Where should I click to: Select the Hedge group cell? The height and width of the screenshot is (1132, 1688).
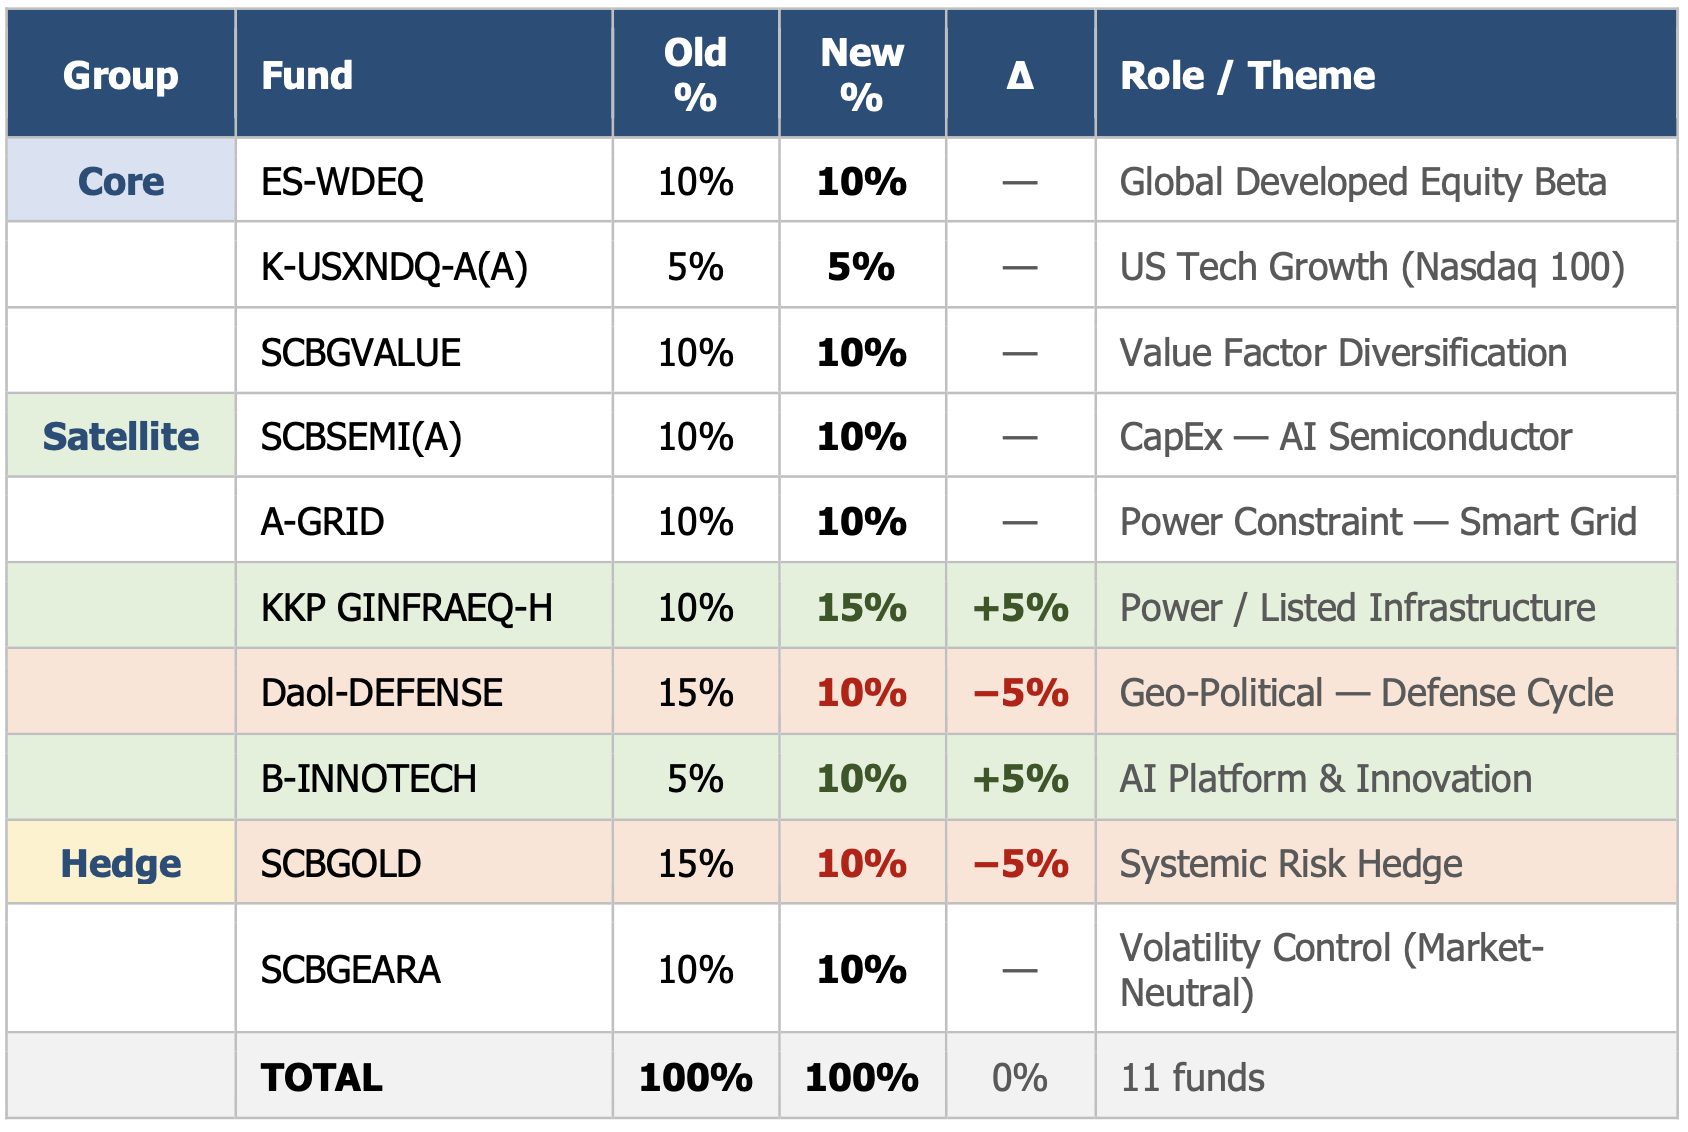[x=121, y=863]
